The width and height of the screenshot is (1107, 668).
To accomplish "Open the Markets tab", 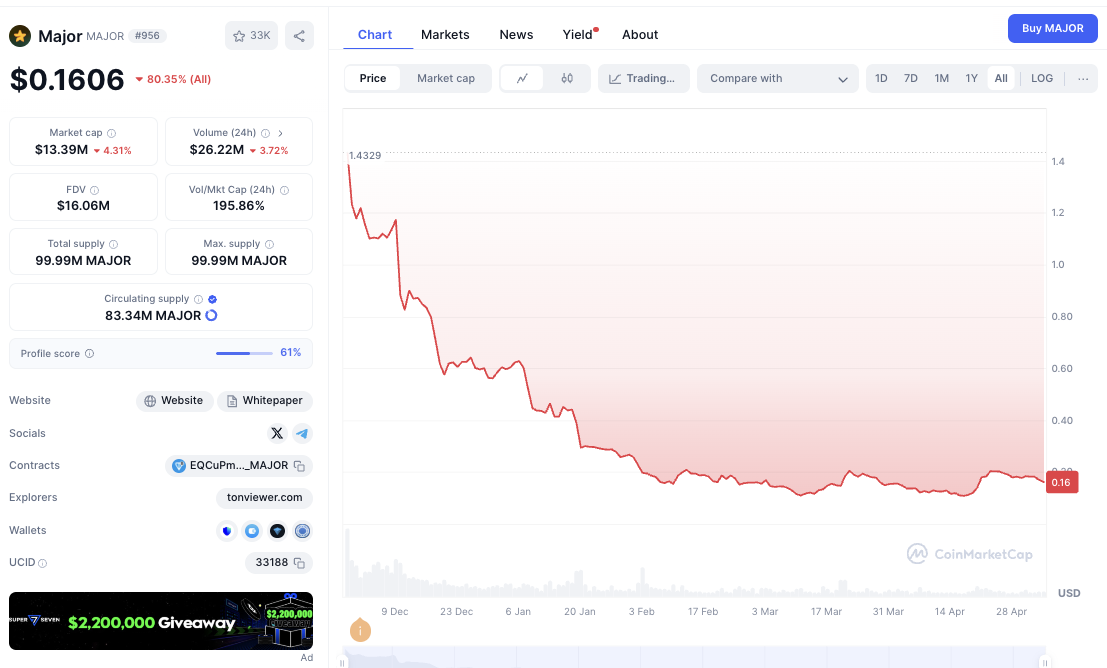I will pyautogui.click(x=445, y=35).
